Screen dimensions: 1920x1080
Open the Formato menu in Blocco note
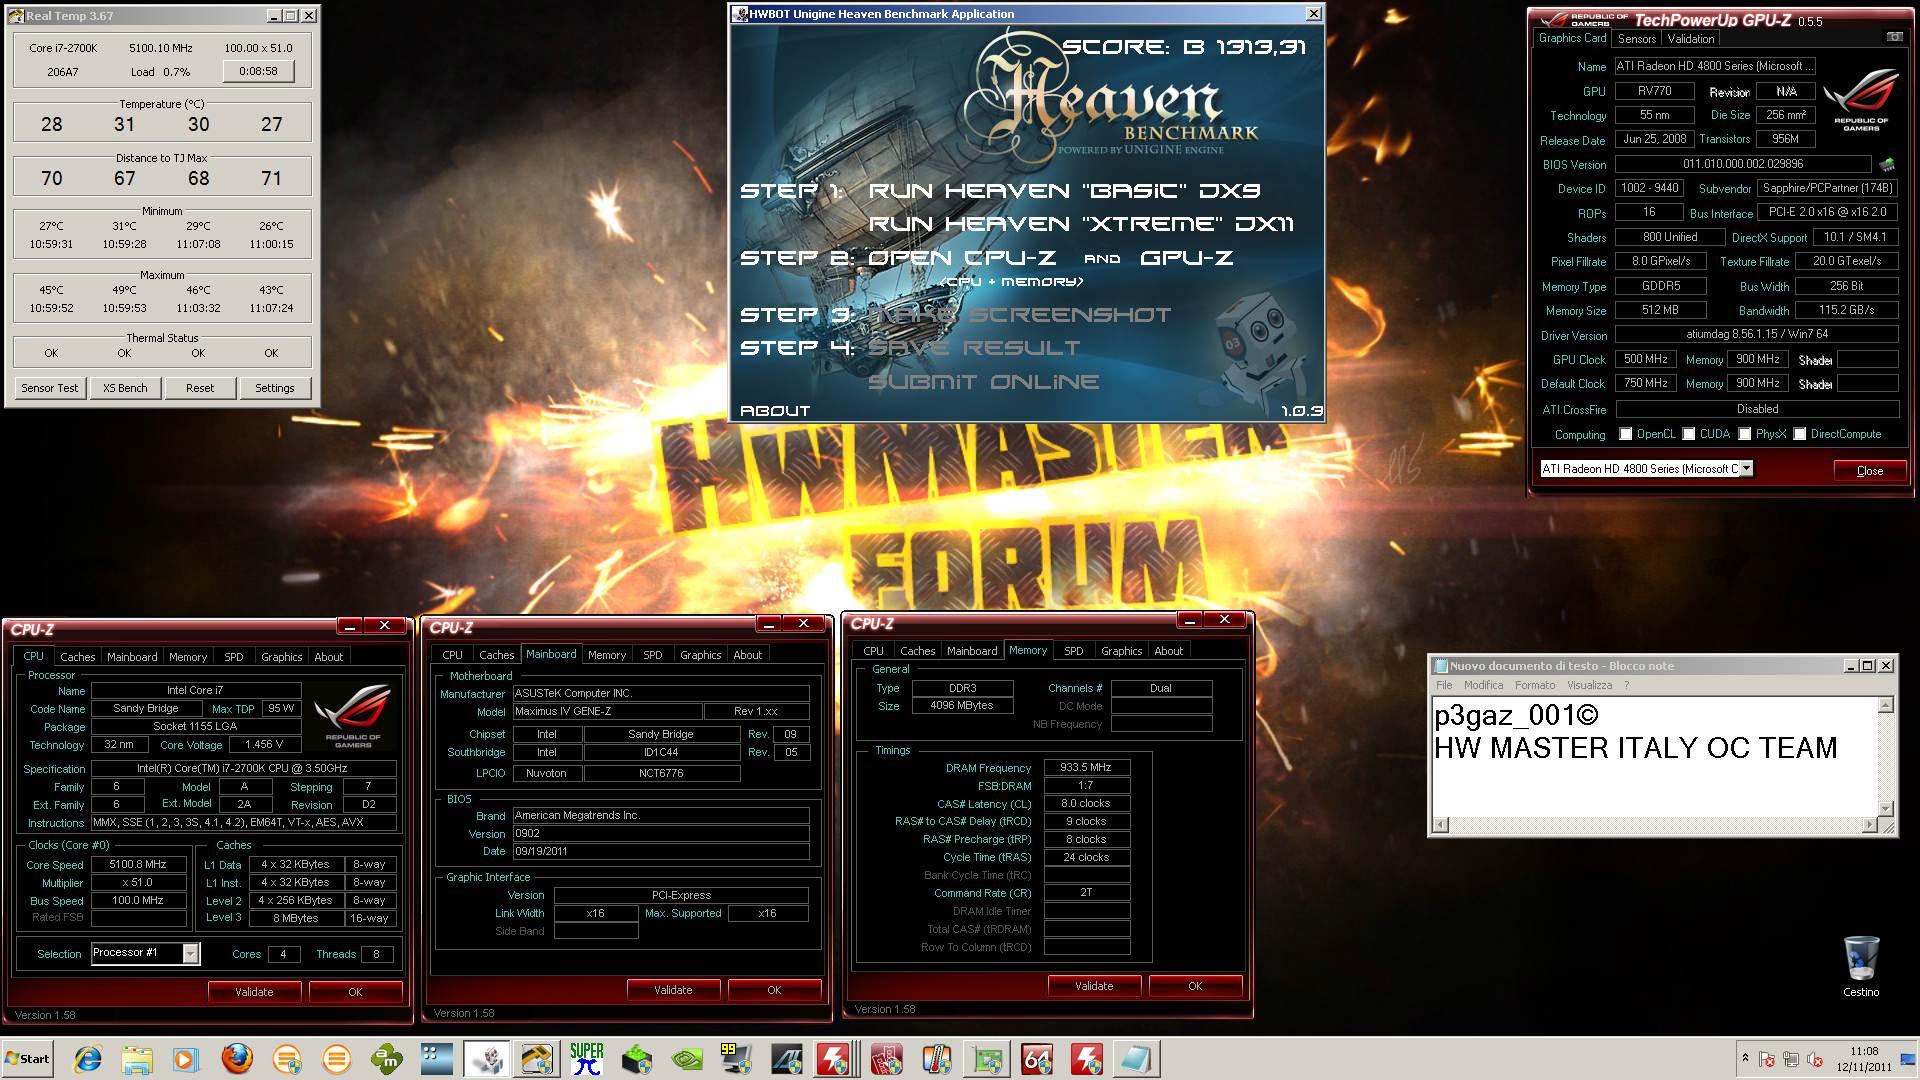coord(1535,686)
